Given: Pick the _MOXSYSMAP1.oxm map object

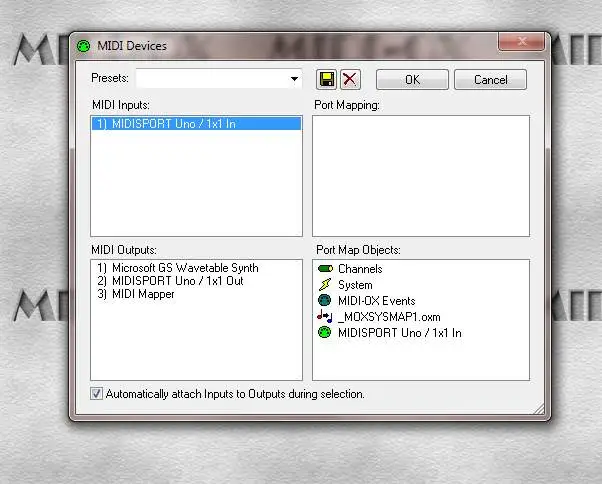Looking at the screenshot, I should pyautogui.click(x=379, y=317).
